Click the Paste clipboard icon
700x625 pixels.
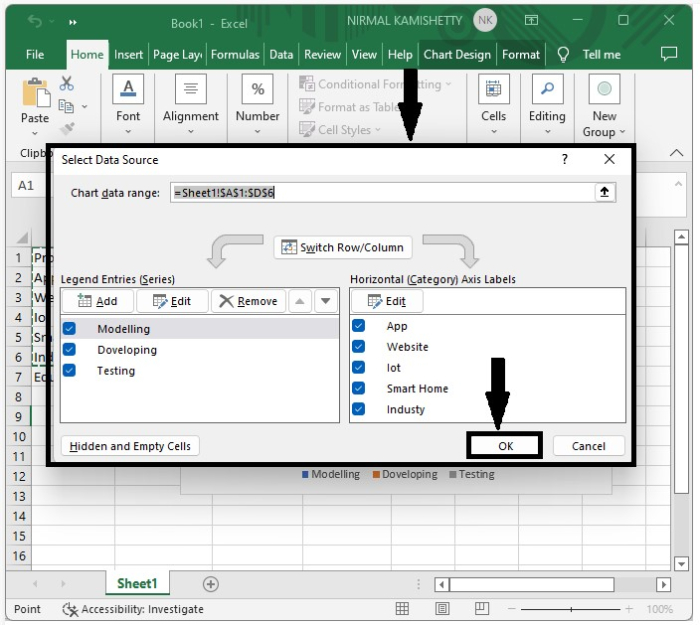(36, 92)
